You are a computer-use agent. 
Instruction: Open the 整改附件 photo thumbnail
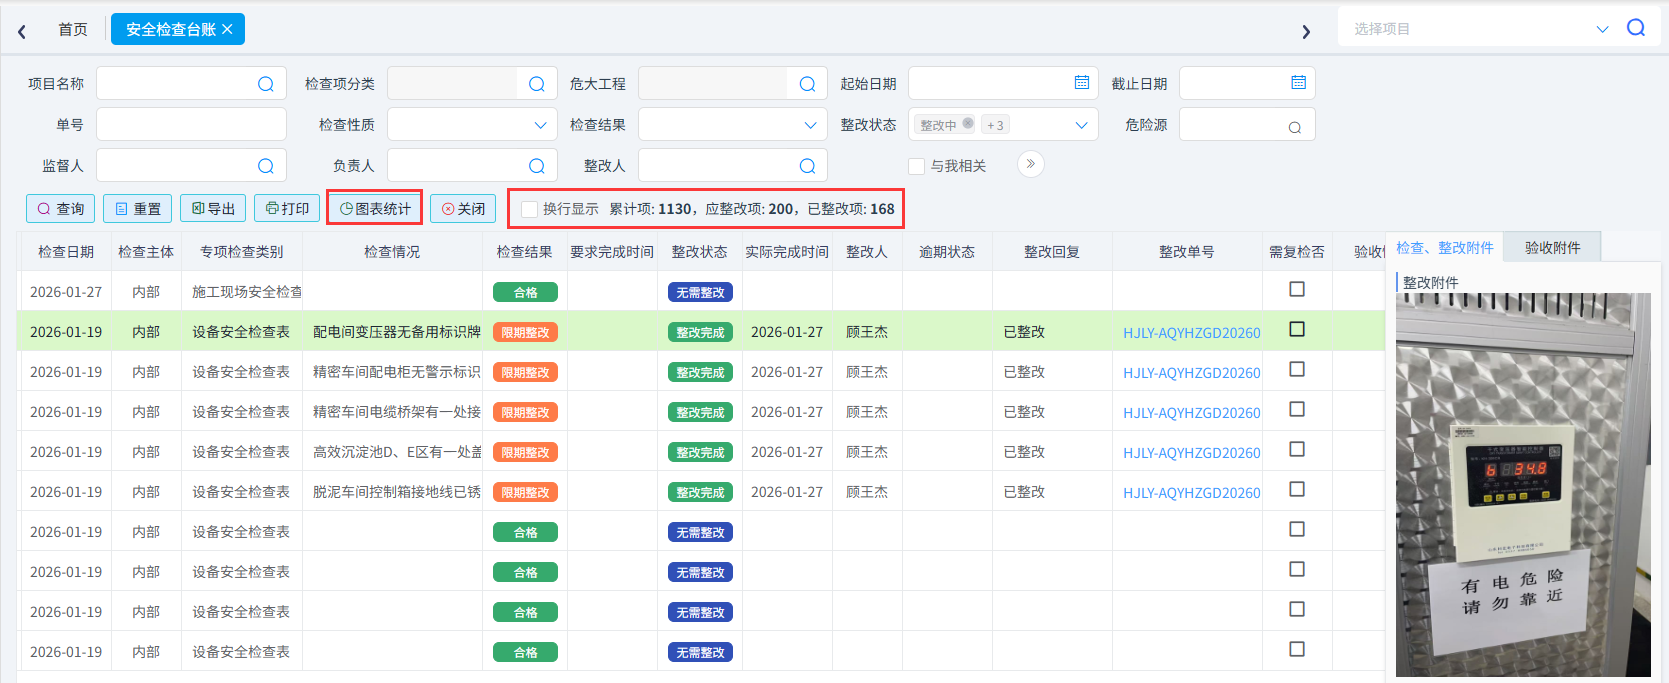pyautogui.click(x=1523, y=485)
